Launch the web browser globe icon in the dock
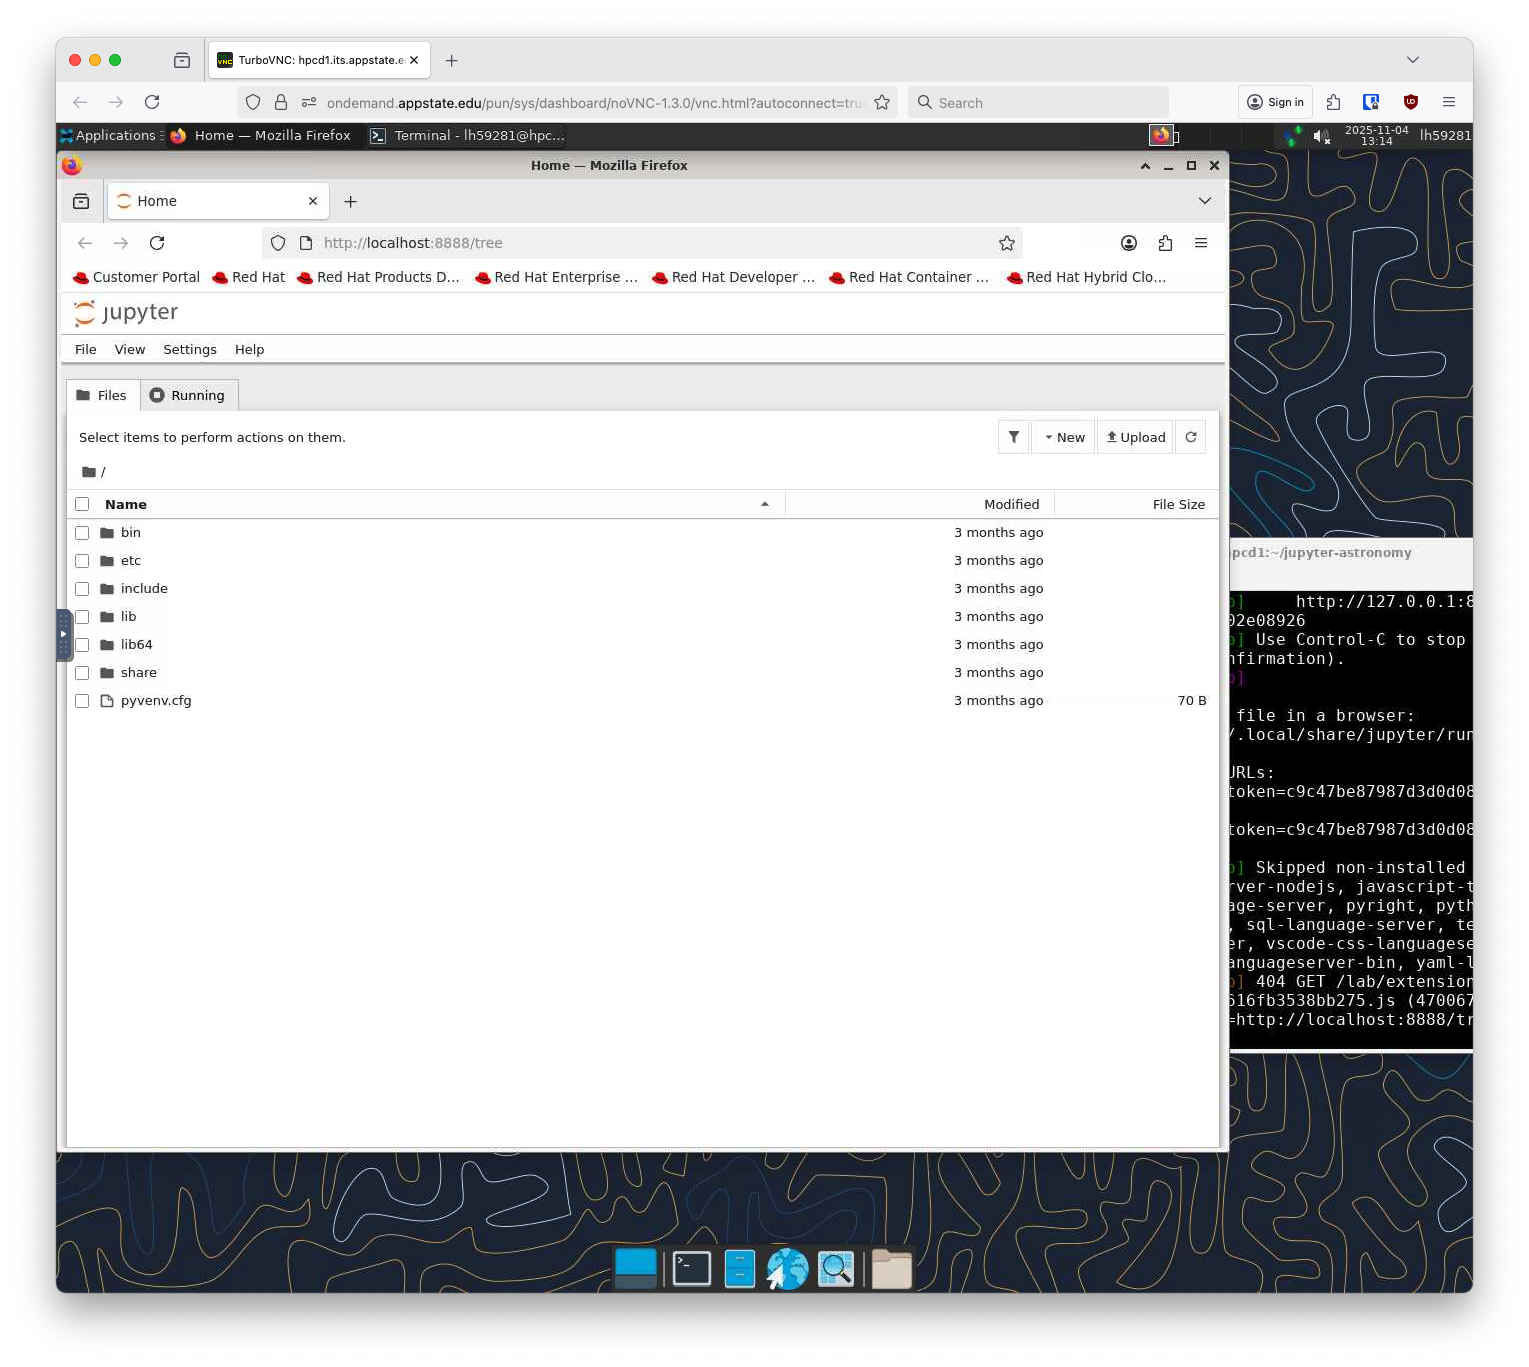Image resolution: width=1529 pixels, height=1367 pixels. coord(786,1267)
